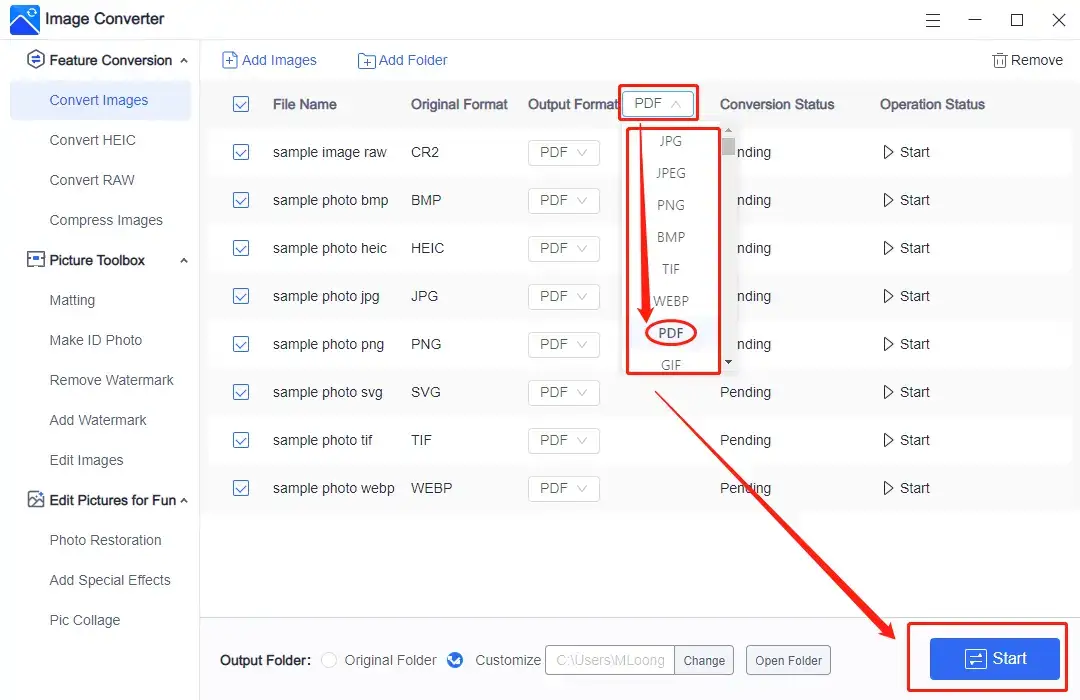Toggle the select-all checkbox in header

(x=241, y=104)
